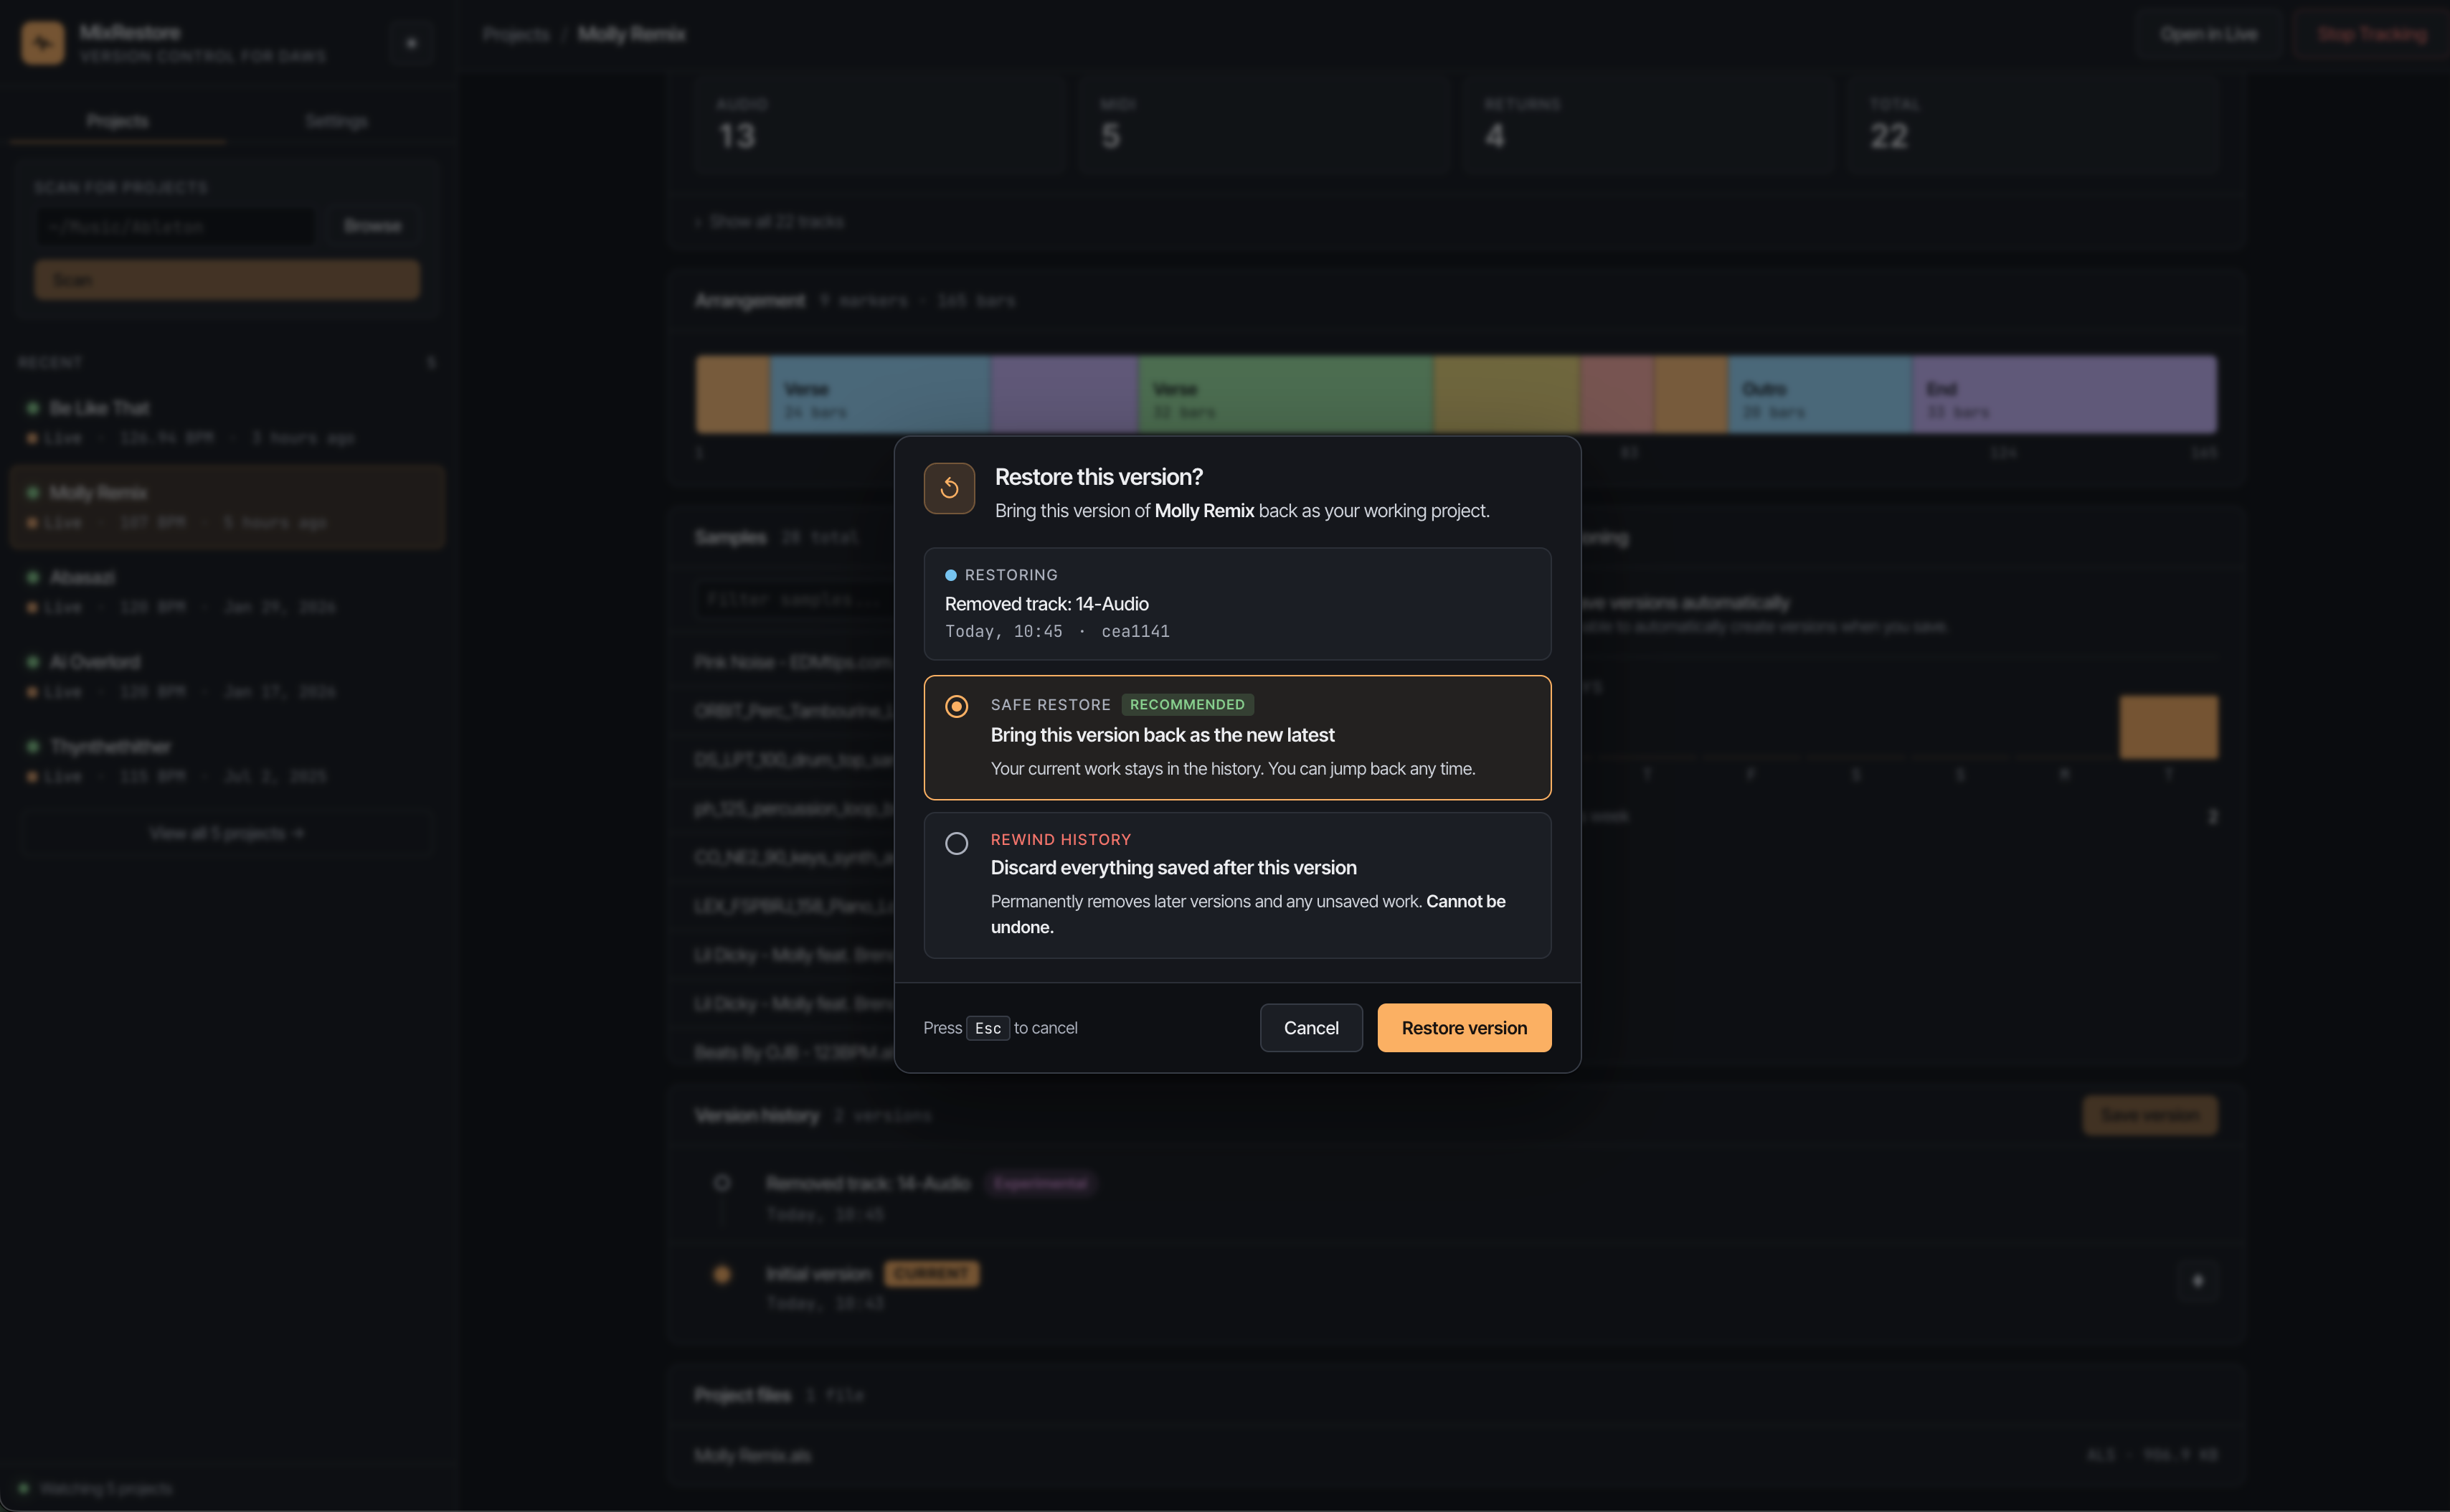Click the blue RESTORING status dot
The height and width of the screenshot is (1512, 2450).
point(951,575)
